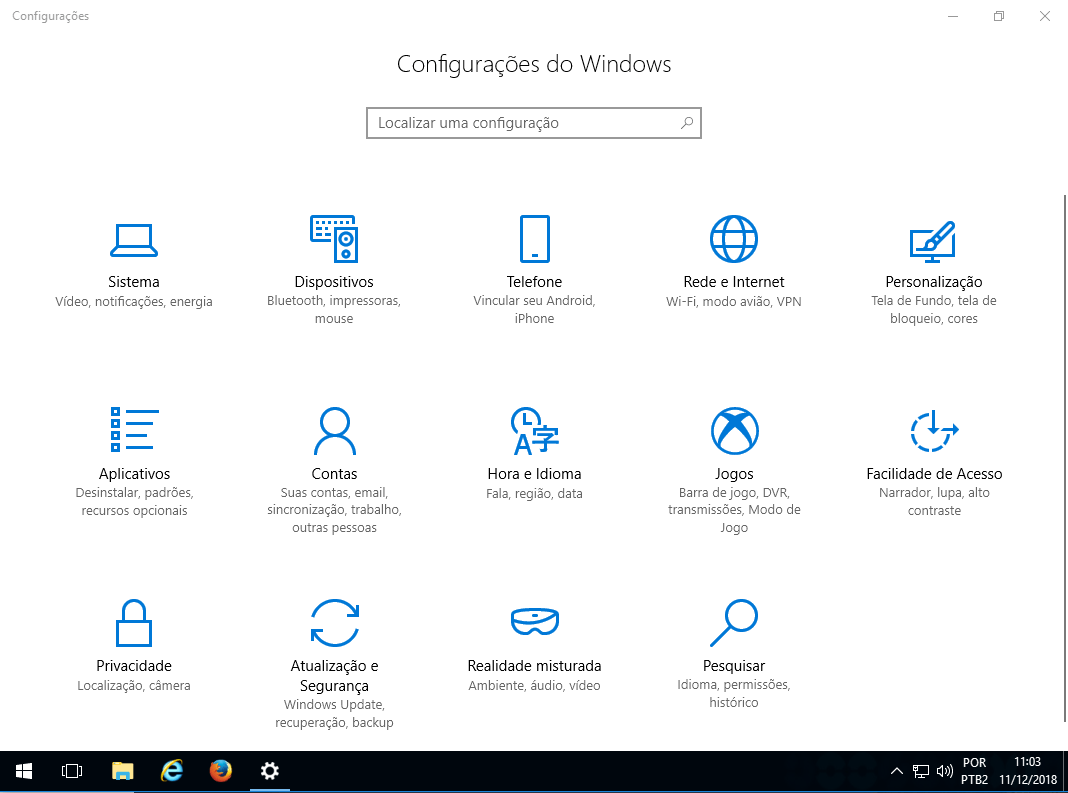Open Rede e Internet globe icon

734,239
